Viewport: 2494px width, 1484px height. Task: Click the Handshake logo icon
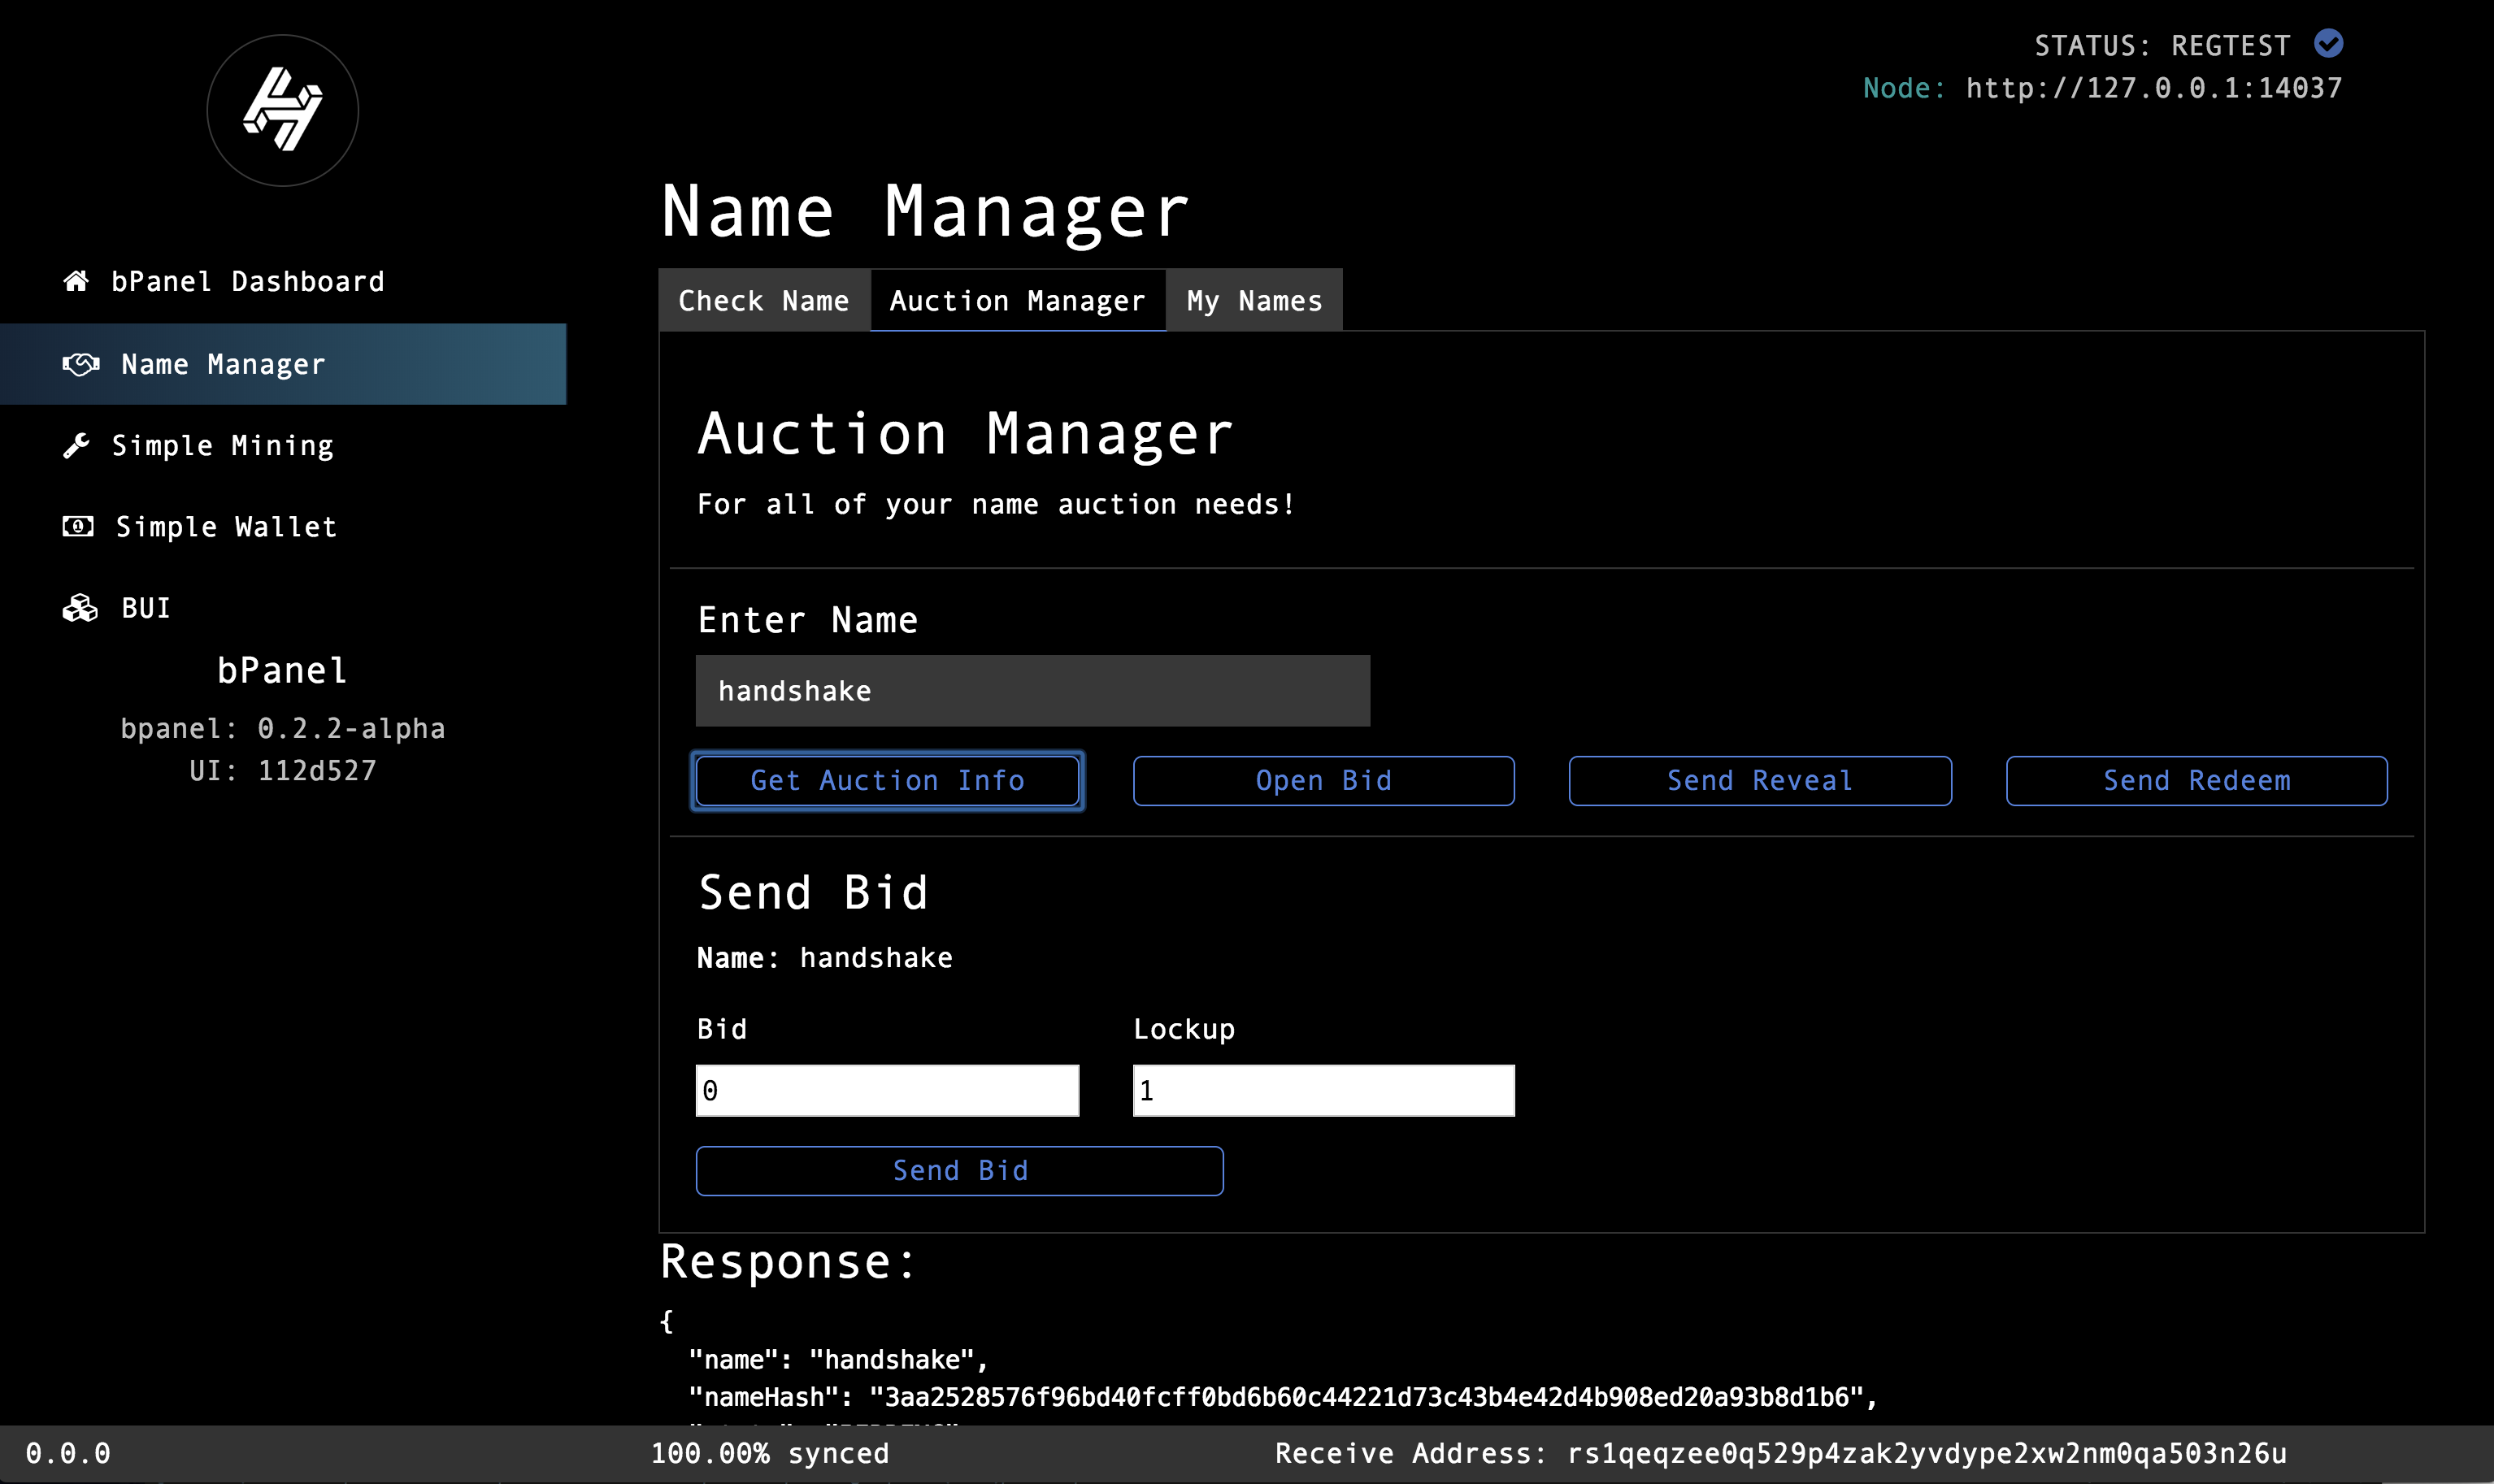(283, 110)
